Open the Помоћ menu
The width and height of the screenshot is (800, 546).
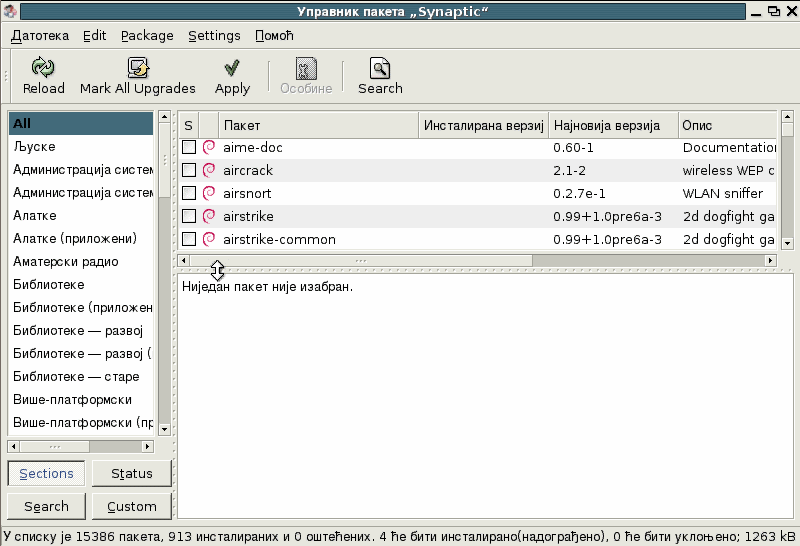pyautogui.click(x=274, y=36)
